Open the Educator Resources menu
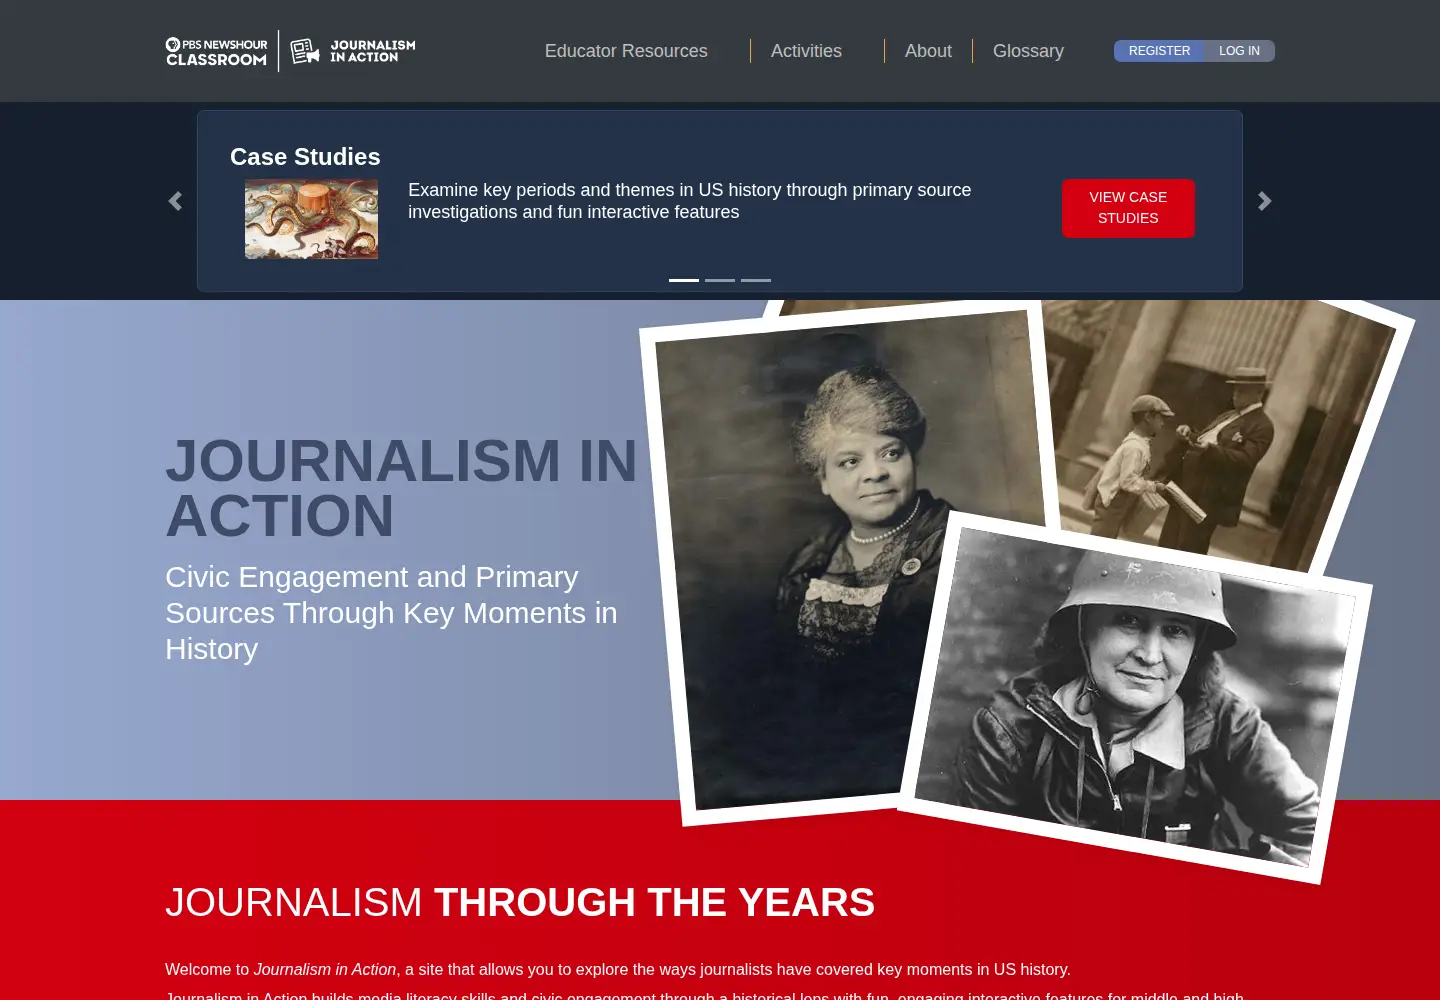This screenshot has height=1000, width=1440. pyautogui.click(x=626, y=51)
